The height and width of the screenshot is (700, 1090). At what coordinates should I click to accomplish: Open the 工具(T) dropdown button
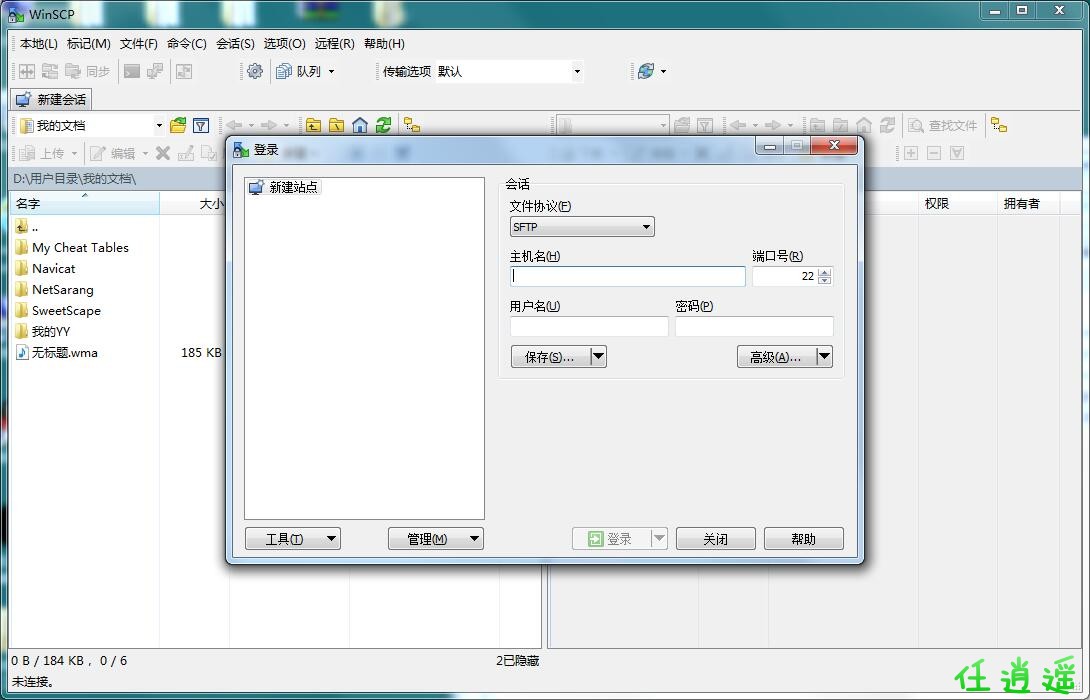click(x=293, y=539)
